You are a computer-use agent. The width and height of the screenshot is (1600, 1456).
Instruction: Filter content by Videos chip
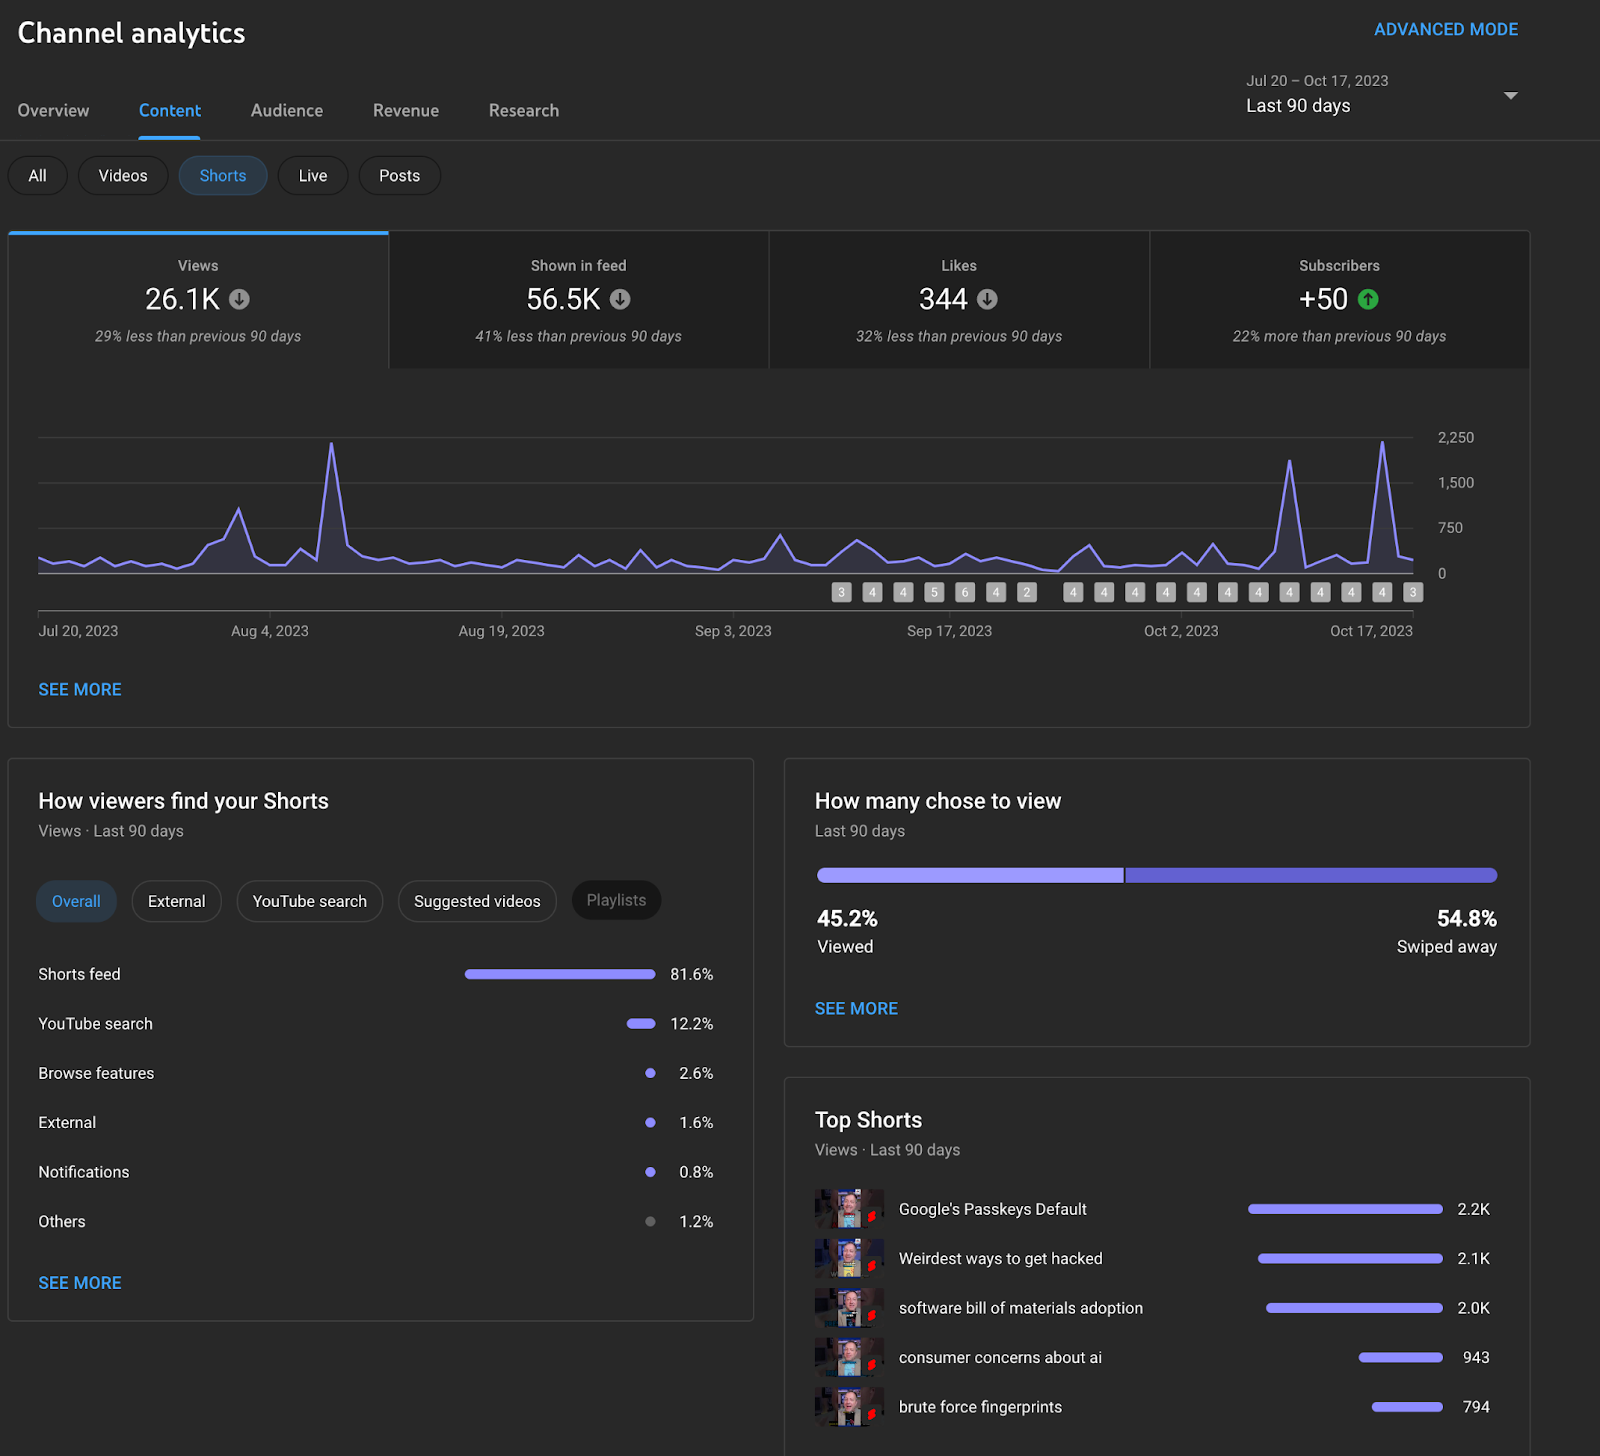[x=123, y=176]
